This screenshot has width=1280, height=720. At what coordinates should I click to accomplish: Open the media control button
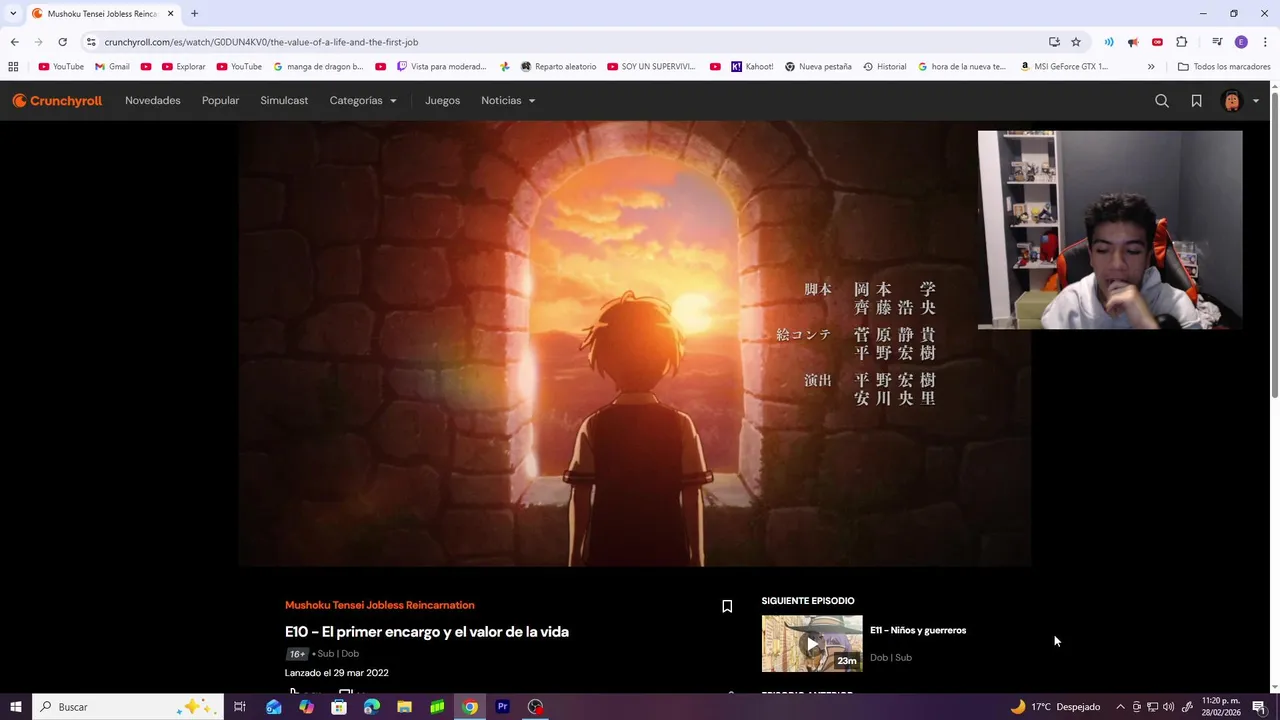[1217, 42]
